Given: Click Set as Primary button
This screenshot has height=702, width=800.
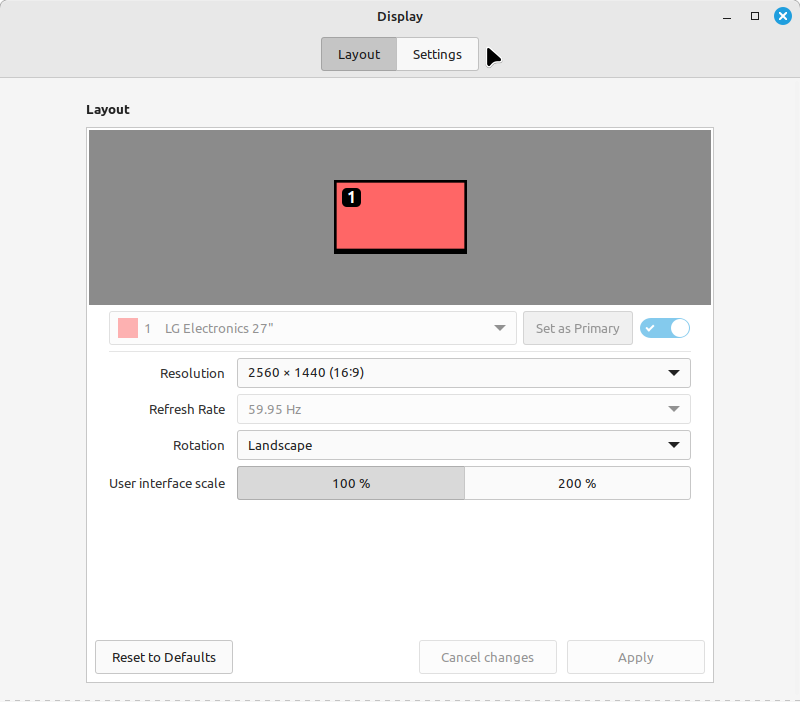Looking at the screenshot, I should coord(578,328).
